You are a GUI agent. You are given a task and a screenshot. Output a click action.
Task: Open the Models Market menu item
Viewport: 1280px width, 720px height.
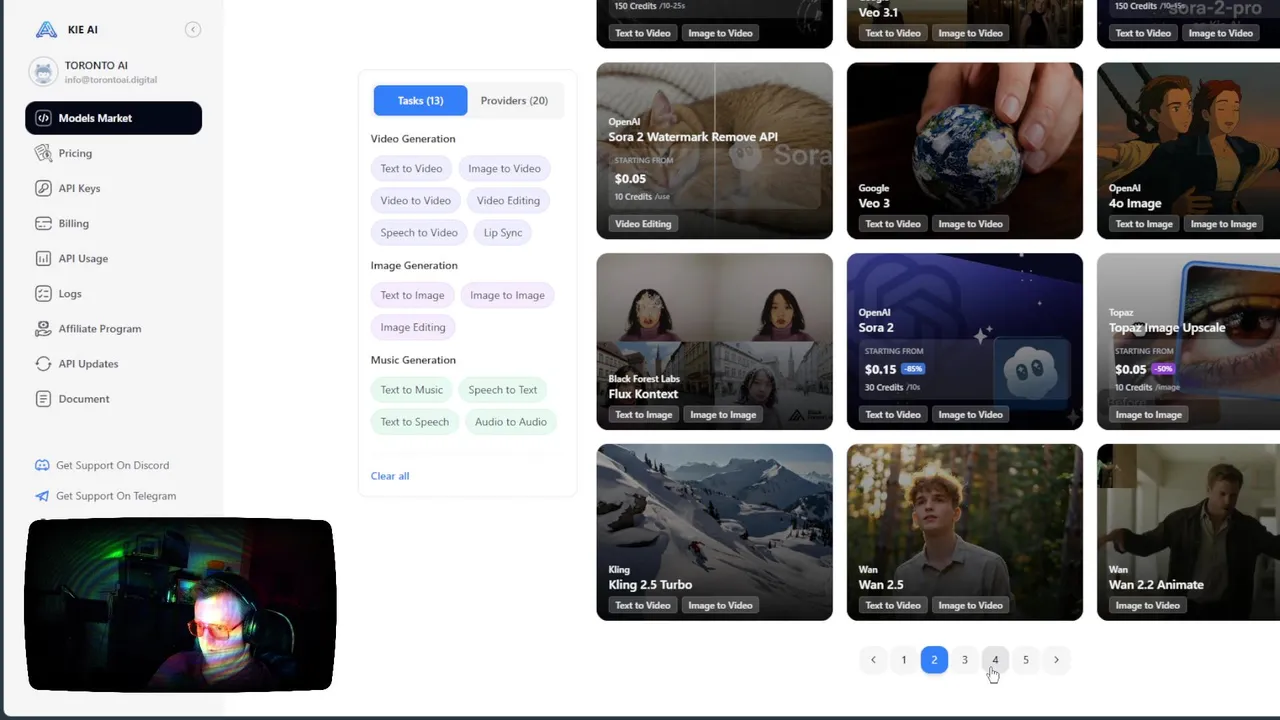point(113,118)
